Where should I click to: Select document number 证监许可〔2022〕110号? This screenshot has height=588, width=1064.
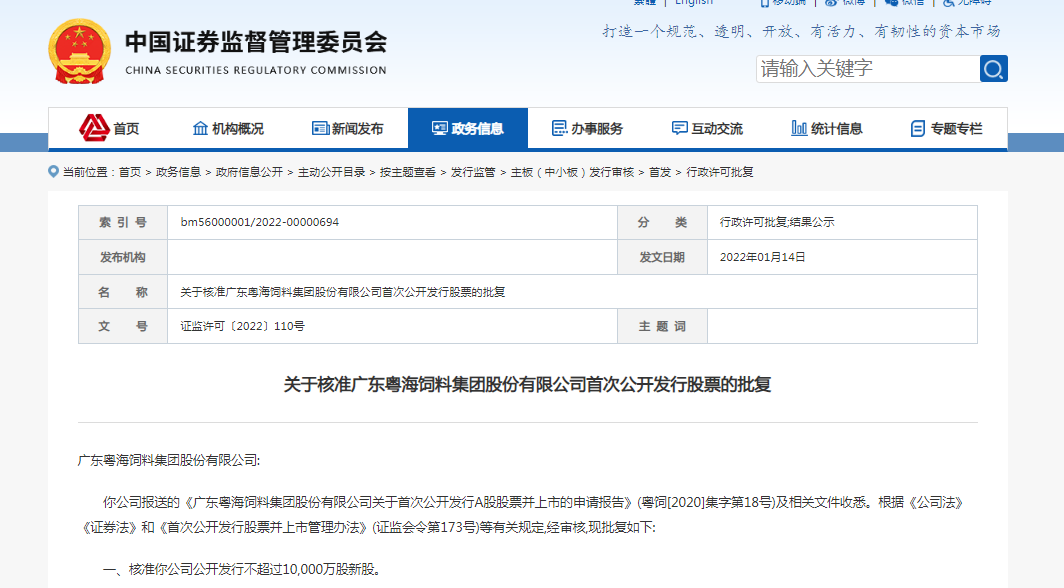tap(242, 326)
